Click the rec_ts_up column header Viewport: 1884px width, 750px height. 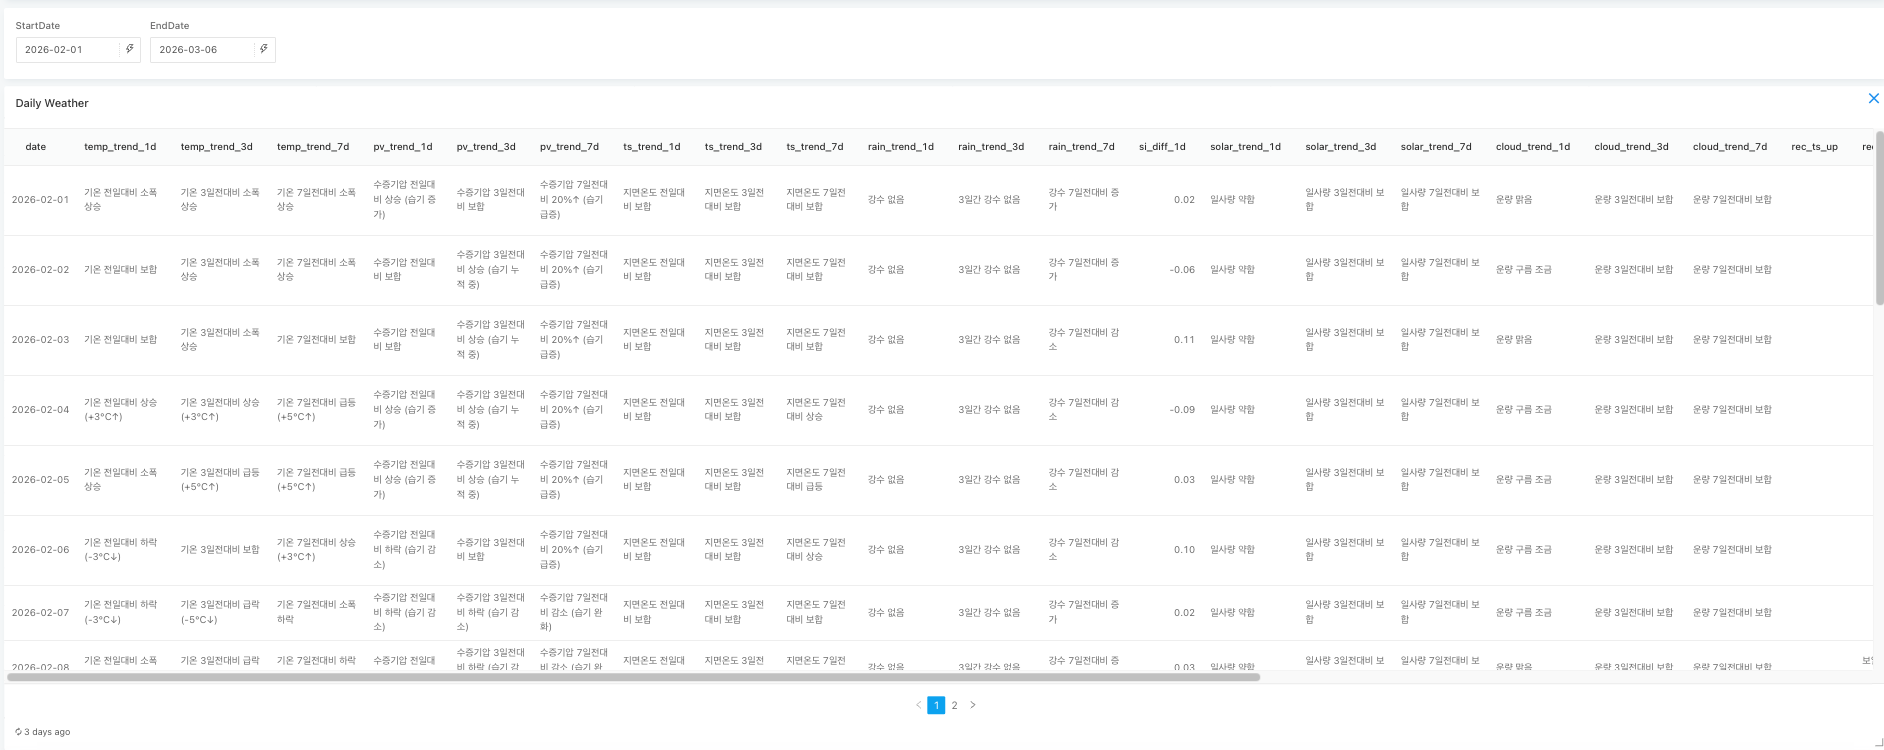coord(1814,147)
